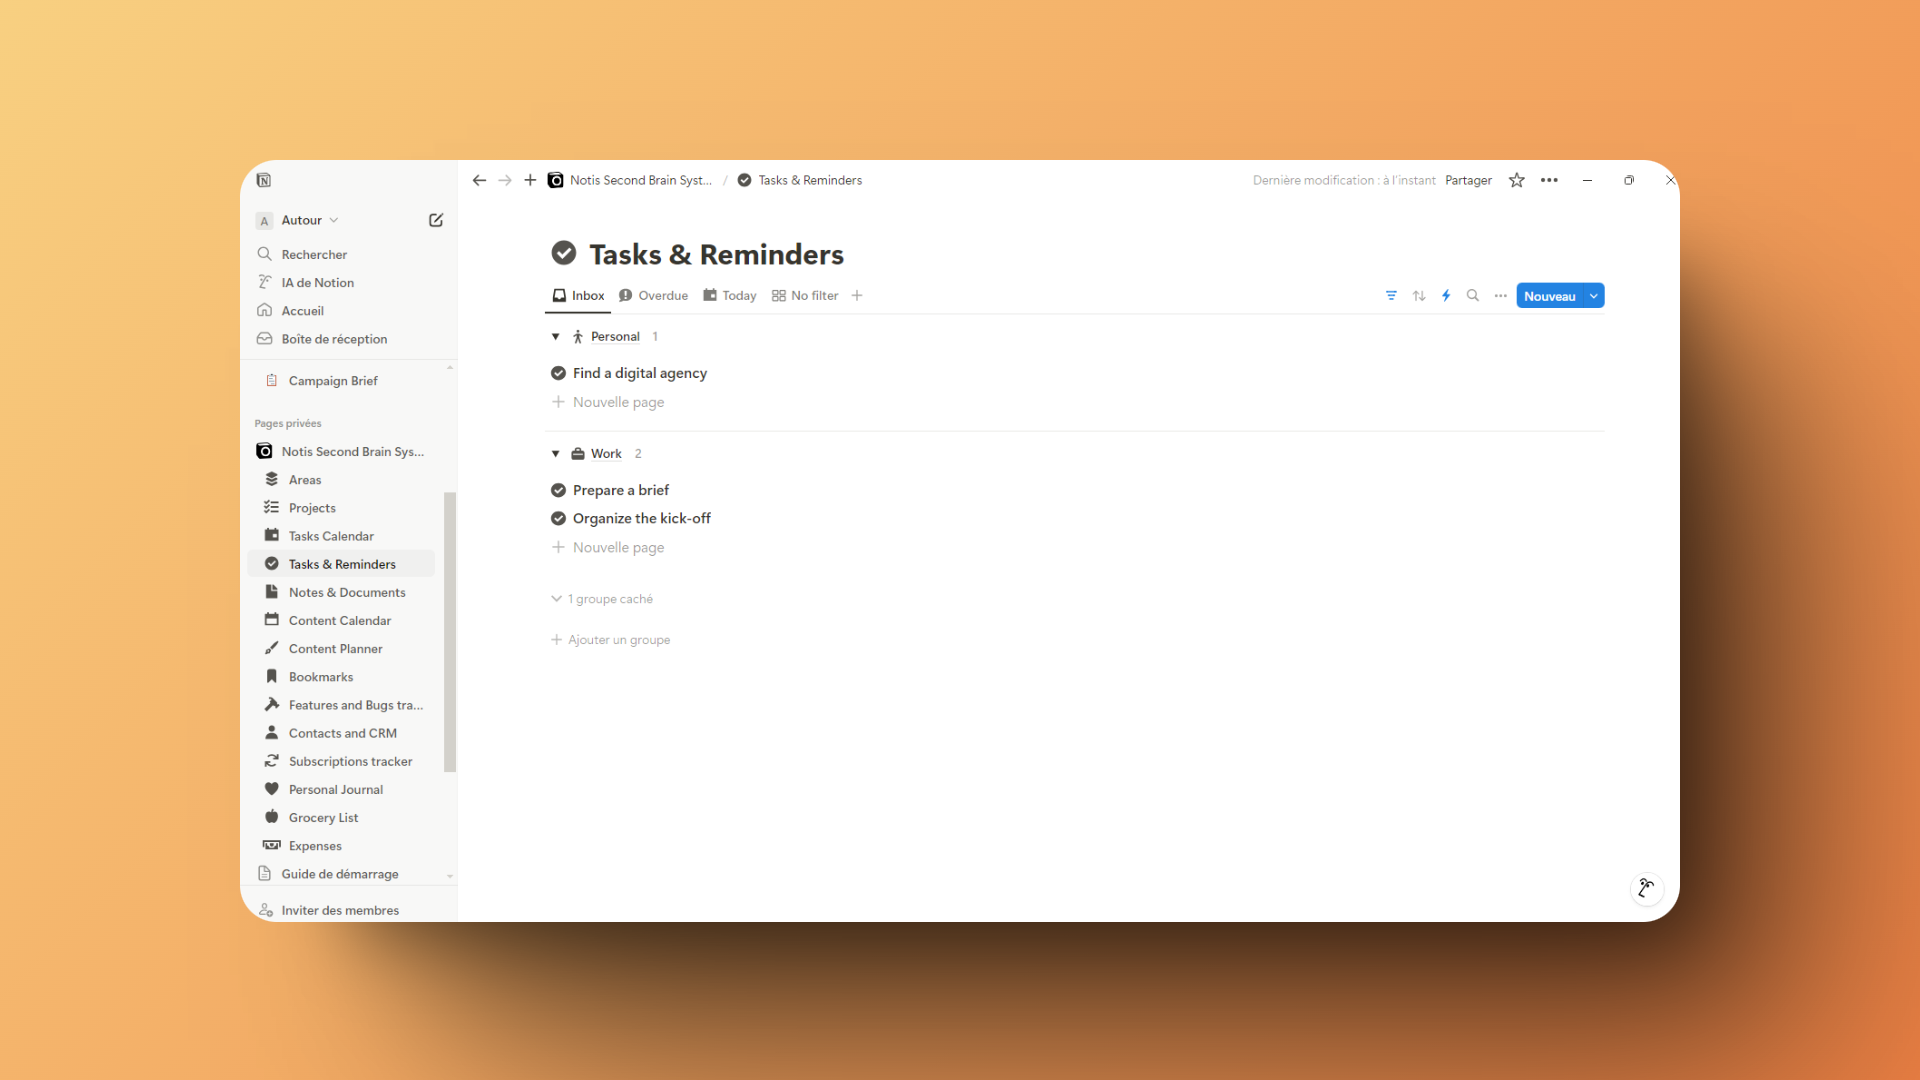The image size is (1920, 1080).
Task: Toggle completion on Organize the kick-off
Action: (x=558, y=518)
